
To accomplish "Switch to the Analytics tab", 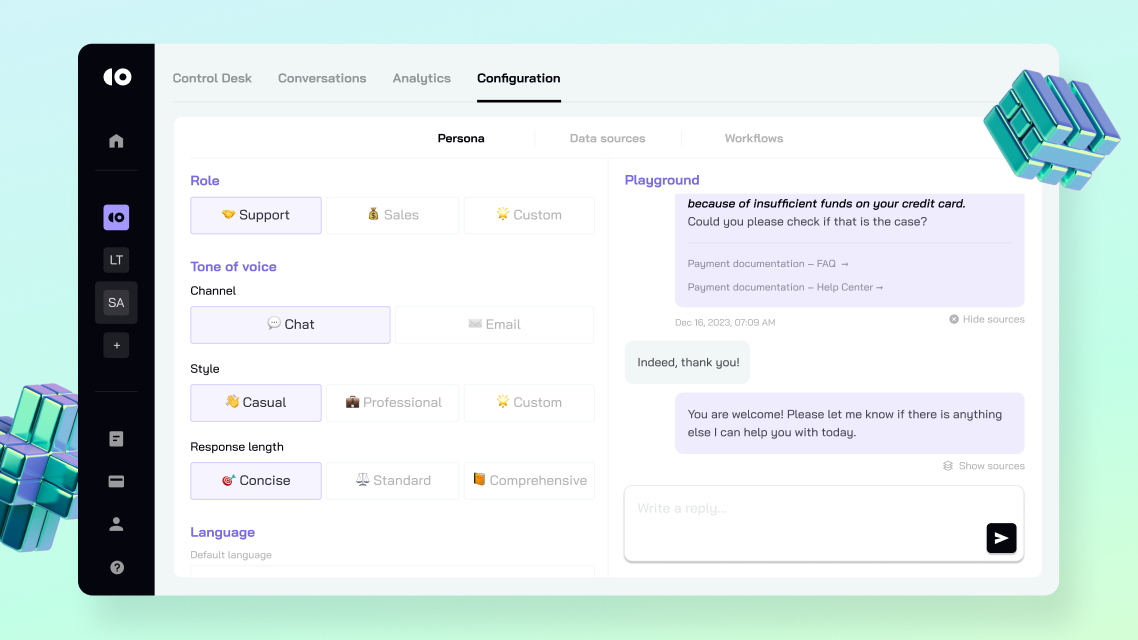I will (x=421, y=78).
